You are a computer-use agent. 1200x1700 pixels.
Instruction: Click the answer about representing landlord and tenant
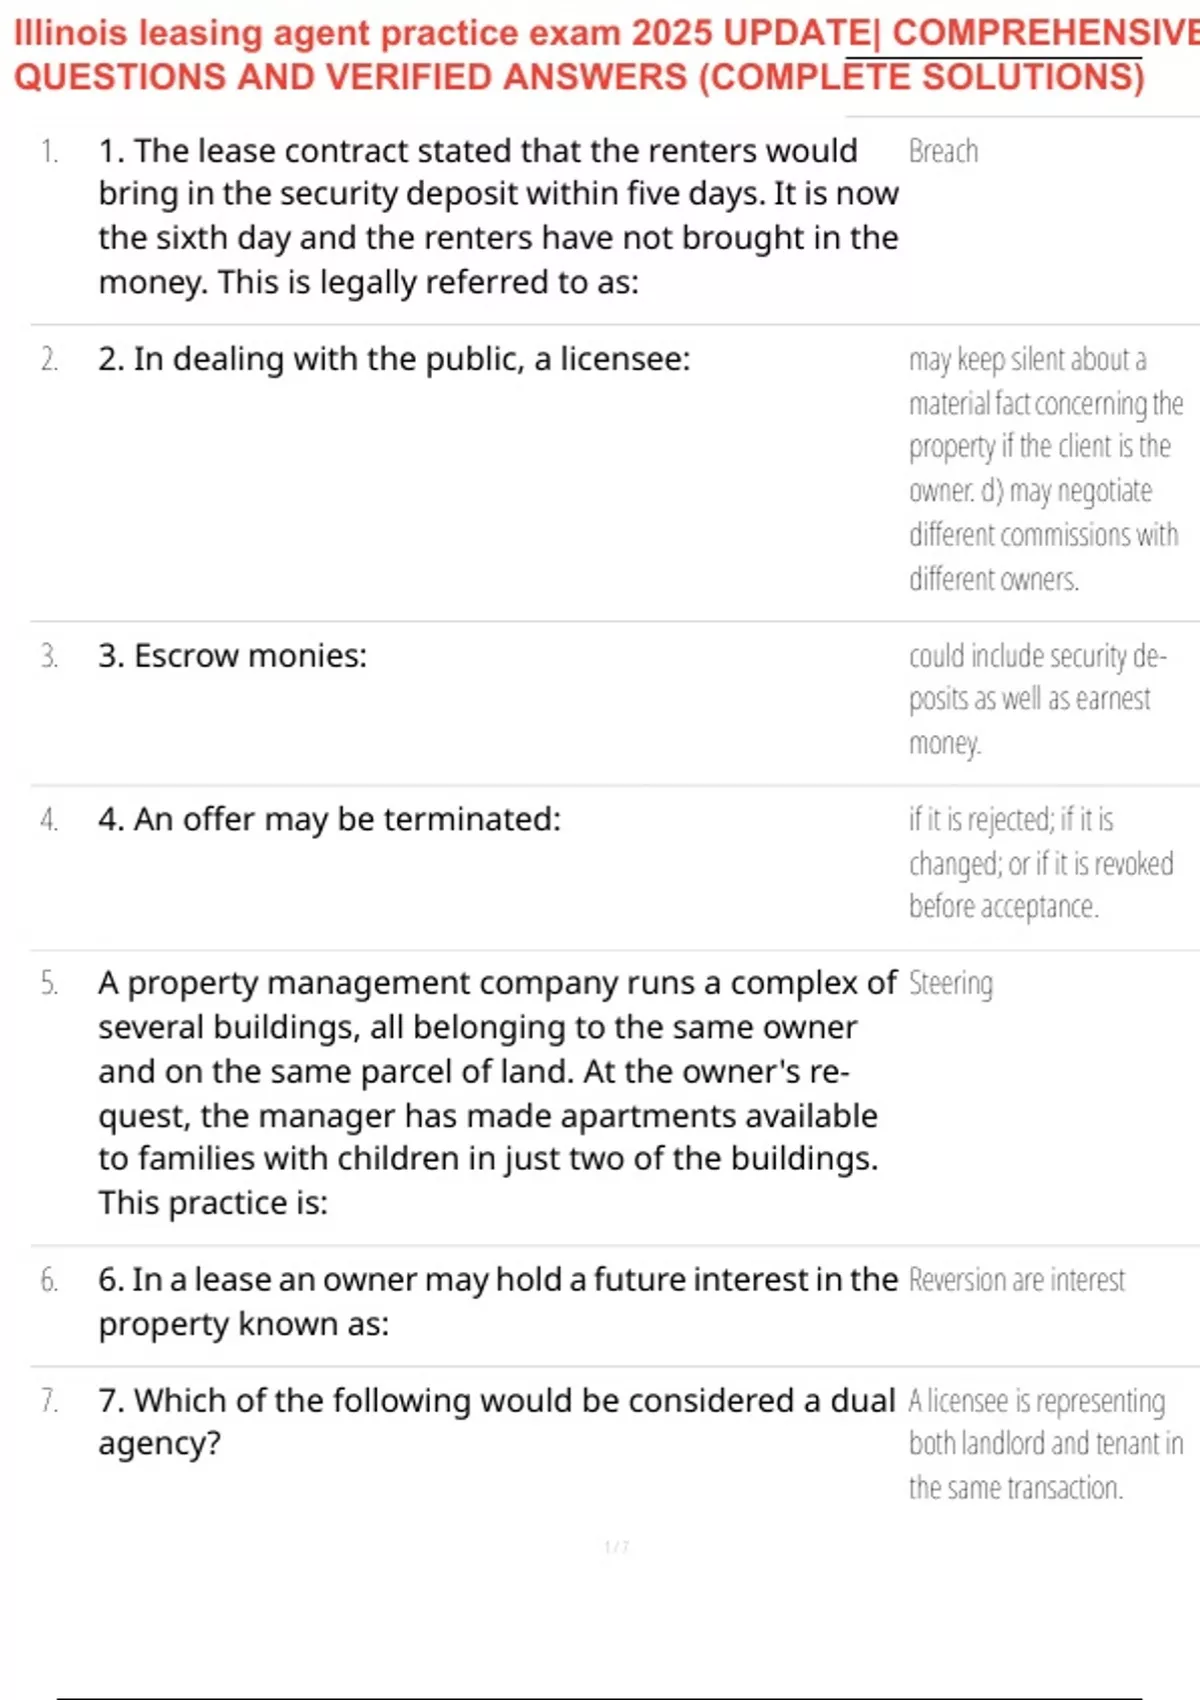coord(1046,1444)
